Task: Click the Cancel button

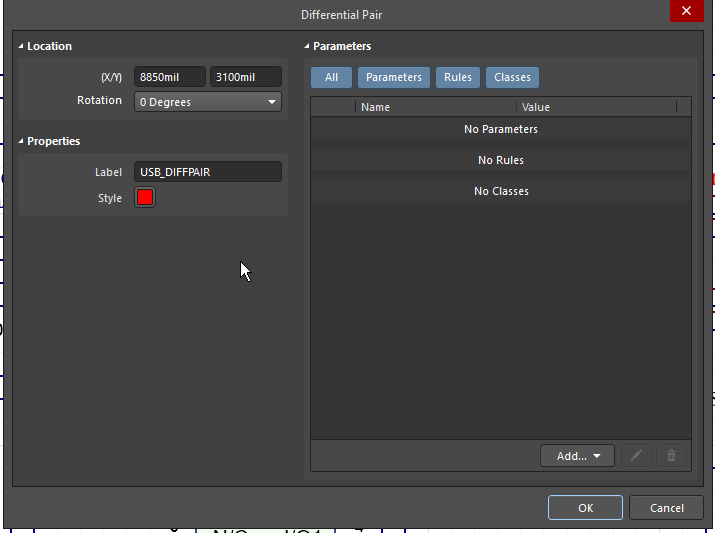Action: (667, 507)
